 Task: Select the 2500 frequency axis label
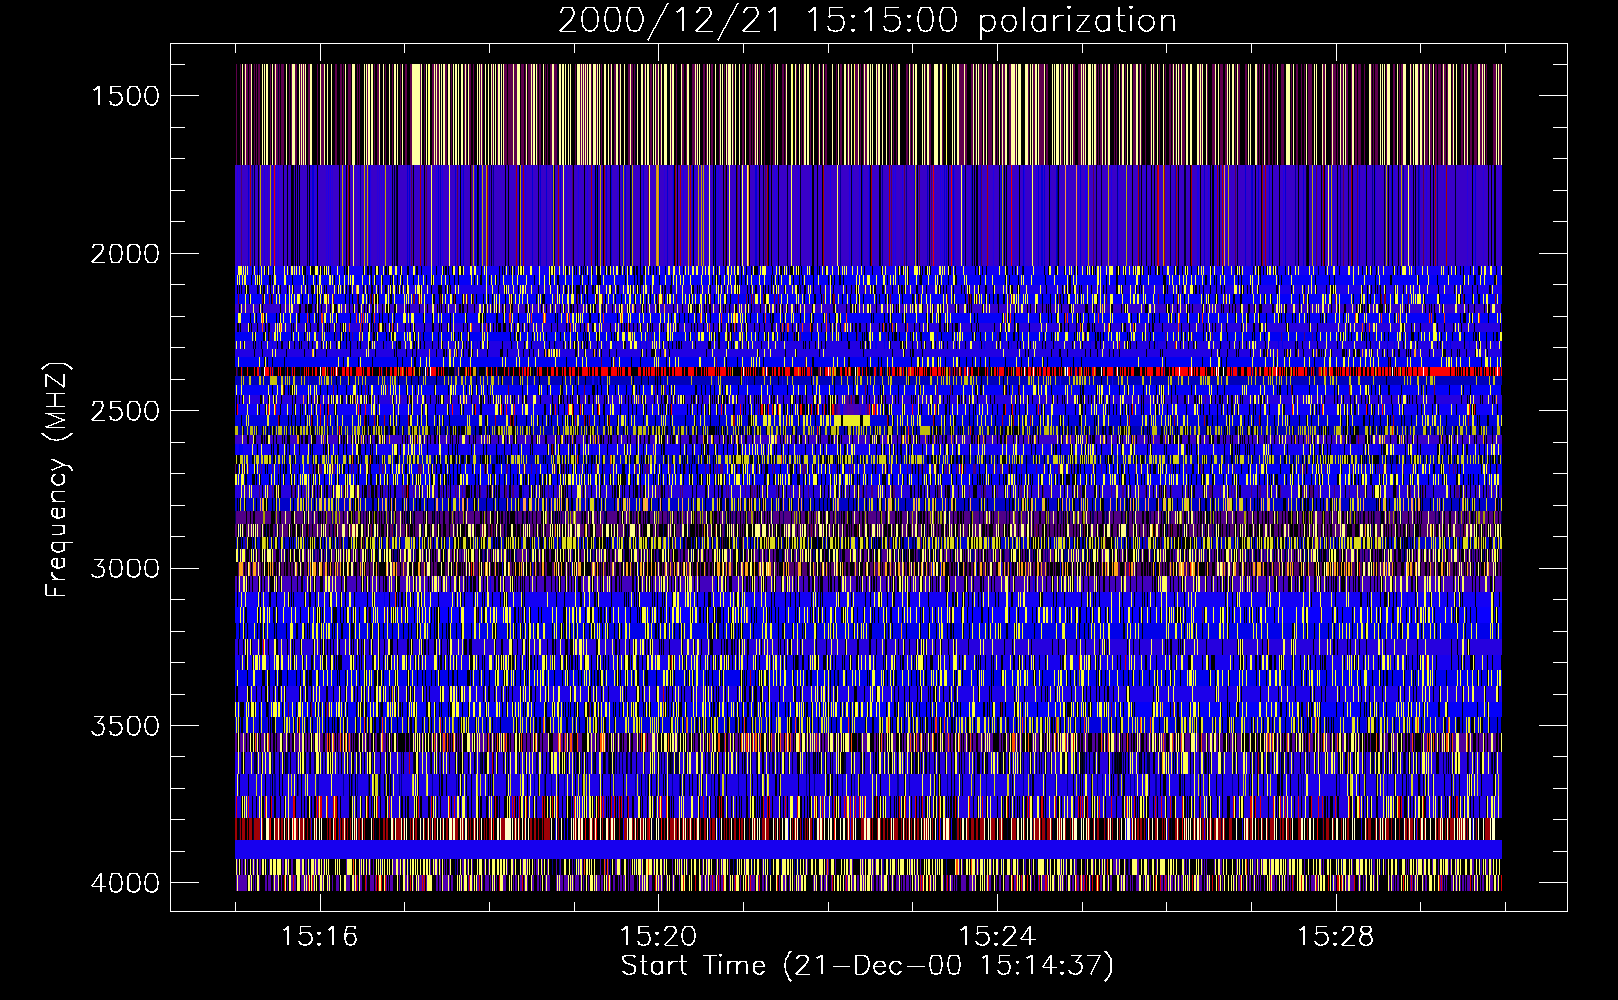pos(125,411)
